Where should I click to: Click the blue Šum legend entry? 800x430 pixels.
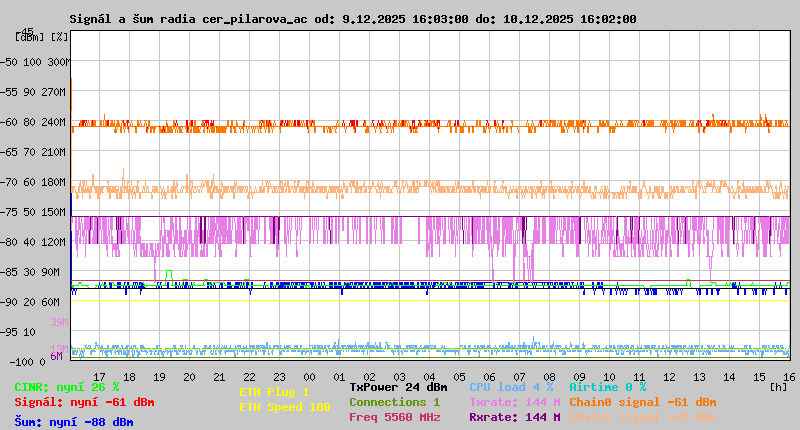tap(74, 422)
